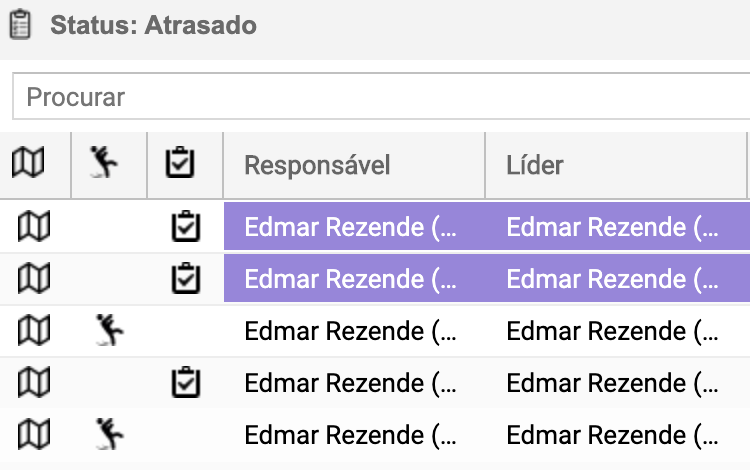Viewport: 750px width, 470px height.
Task: Focus the Procurar search field
Action: point(381,97)
